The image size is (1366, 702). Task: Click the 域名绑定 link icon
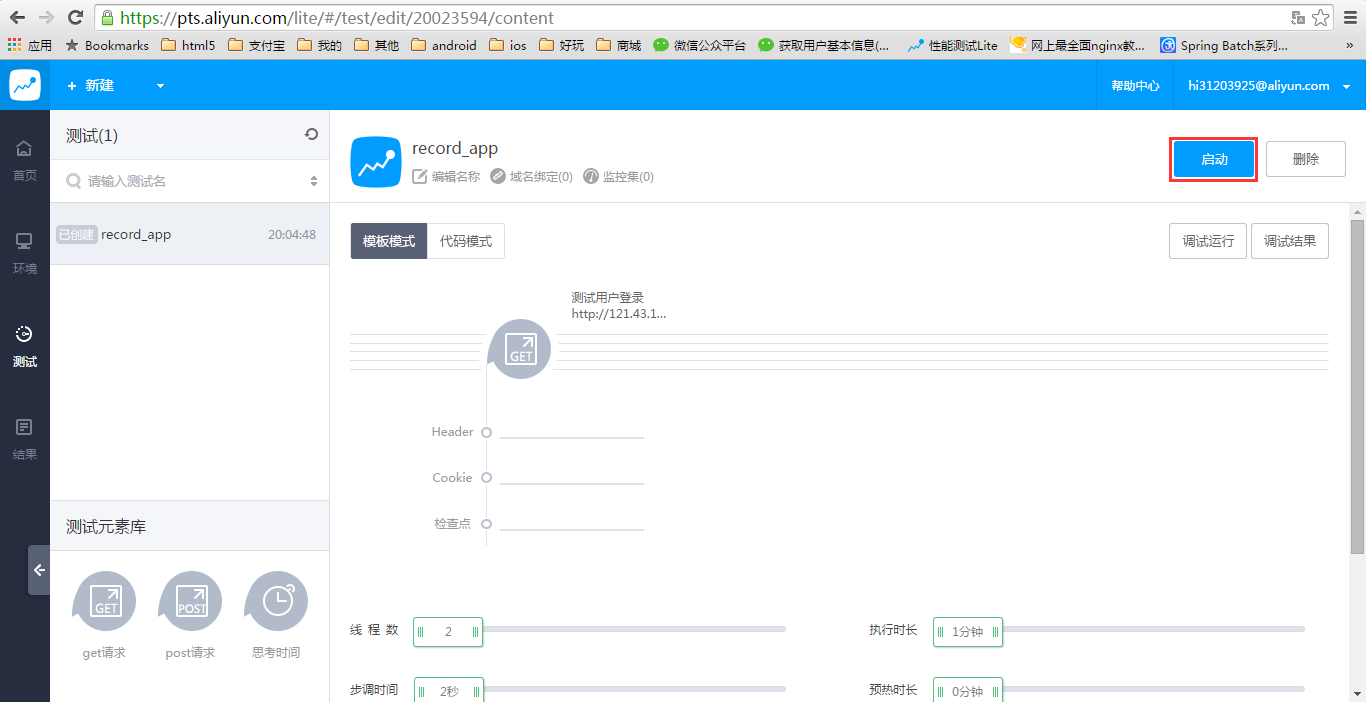[x=498, y=176]
